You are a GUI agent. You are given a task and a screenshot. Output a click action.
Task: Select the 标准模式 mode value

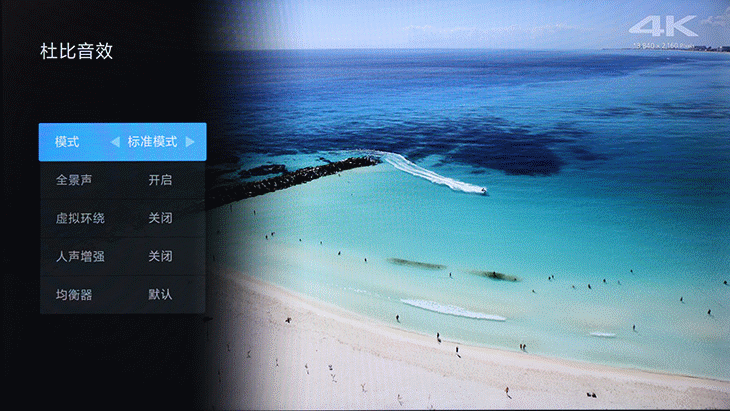point(152,142)
